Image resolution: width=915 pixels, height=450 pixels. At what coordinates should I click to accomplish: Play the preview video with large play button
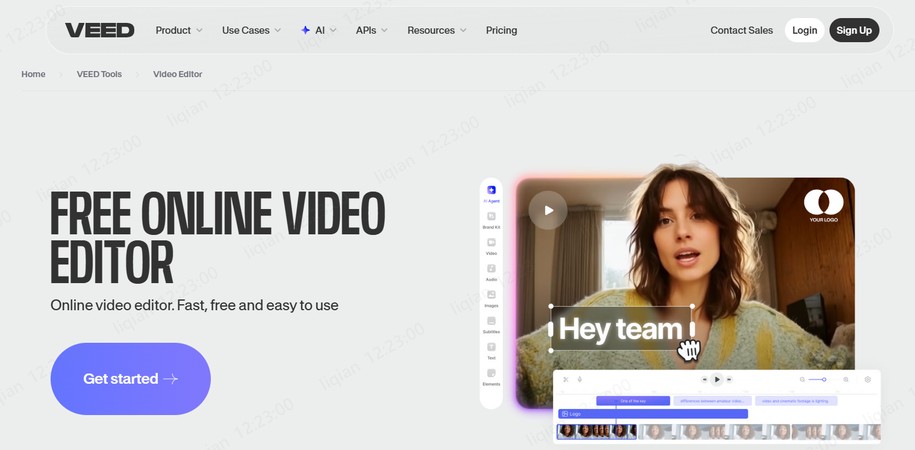point(548,210)
